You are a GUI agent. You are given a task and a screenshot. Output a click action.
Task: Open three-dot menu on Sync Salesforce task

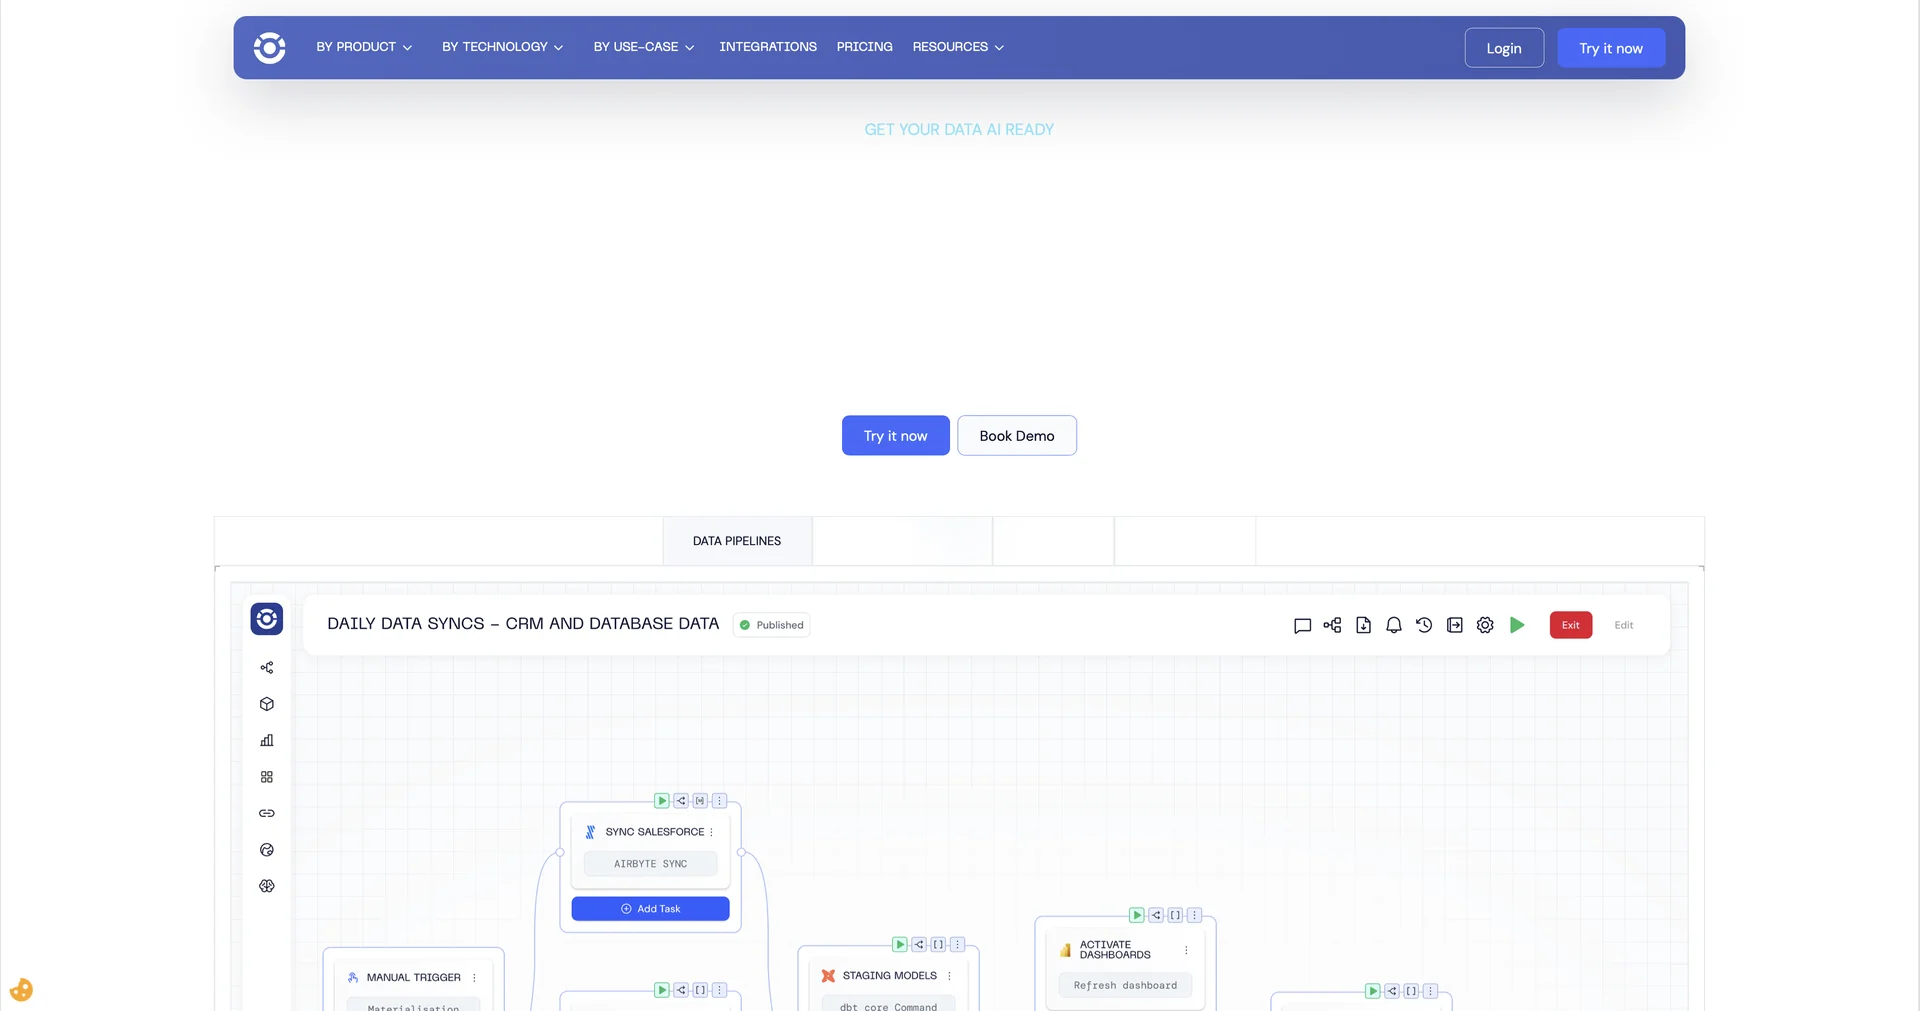click(x=711, y=832)
